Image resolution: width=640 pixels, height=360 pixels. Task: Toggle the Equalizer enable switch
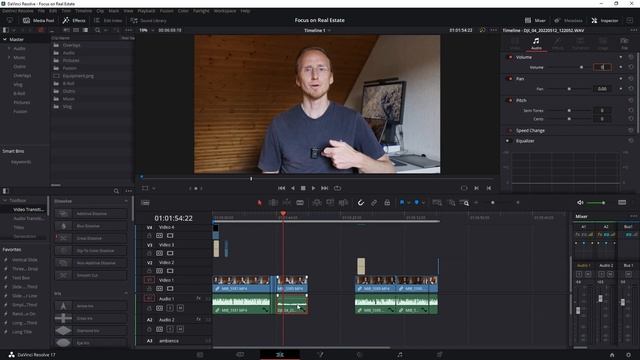coord(510,141)
